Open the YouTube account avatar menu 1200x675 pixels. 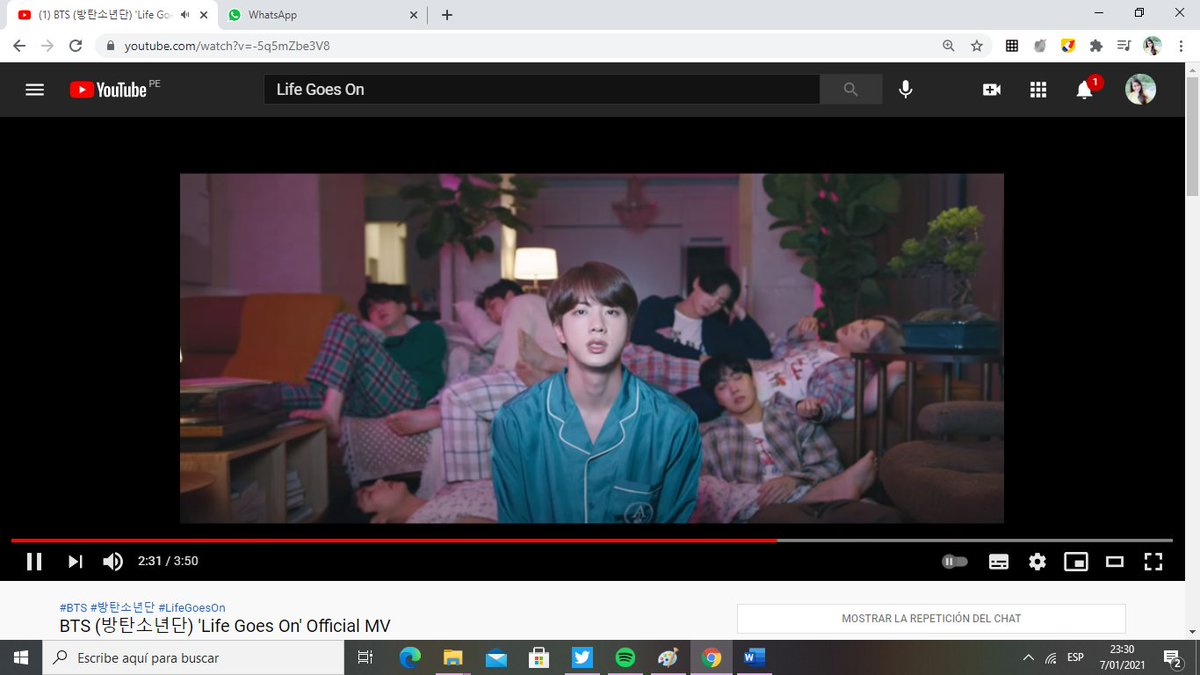pos(1141,89)
